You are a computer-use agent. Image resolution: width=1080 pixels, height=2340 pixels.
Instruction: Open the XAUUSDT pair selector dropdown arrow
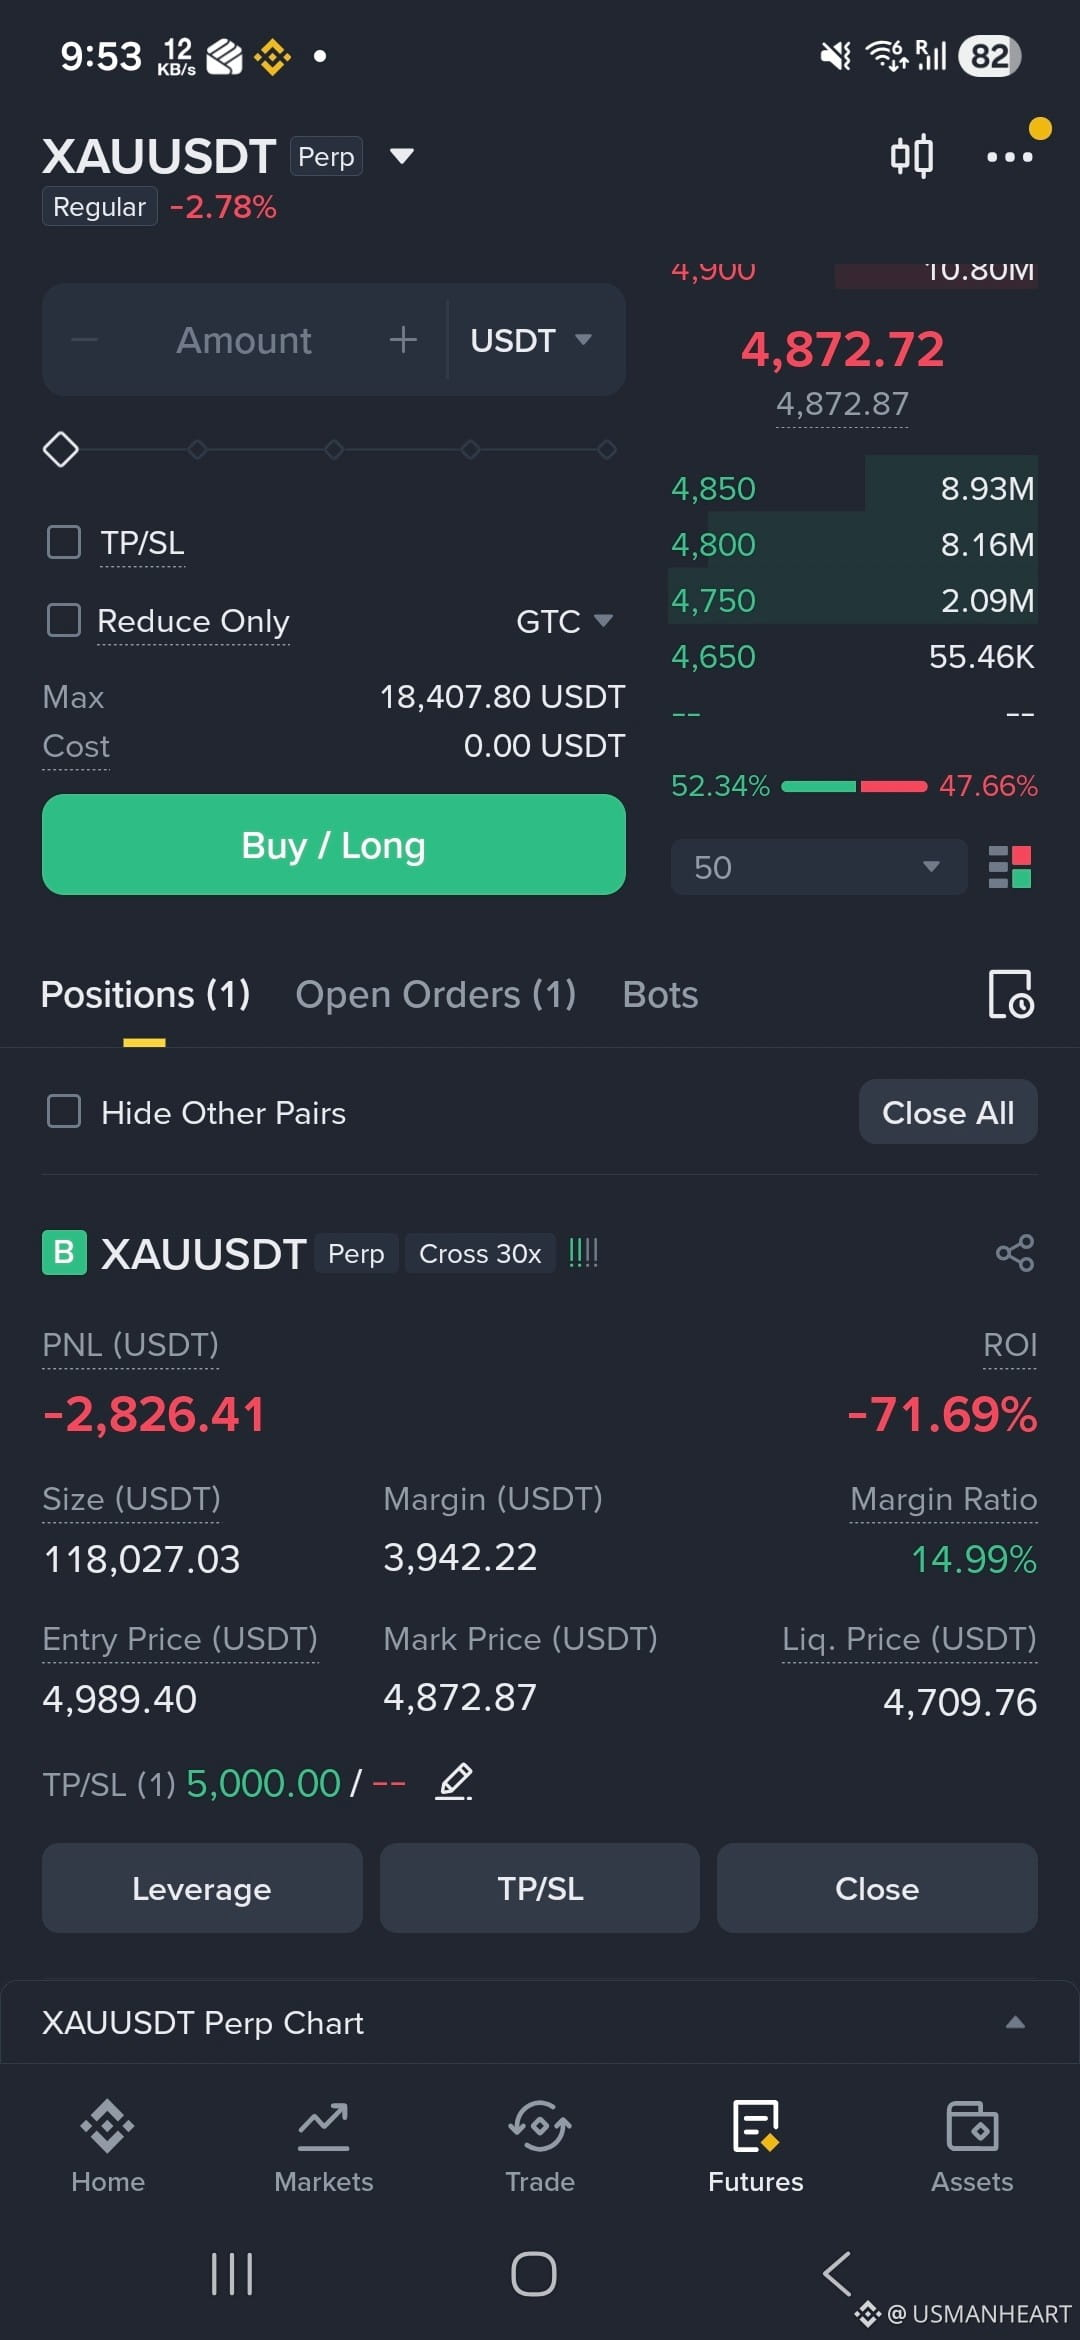coord(402,156)
